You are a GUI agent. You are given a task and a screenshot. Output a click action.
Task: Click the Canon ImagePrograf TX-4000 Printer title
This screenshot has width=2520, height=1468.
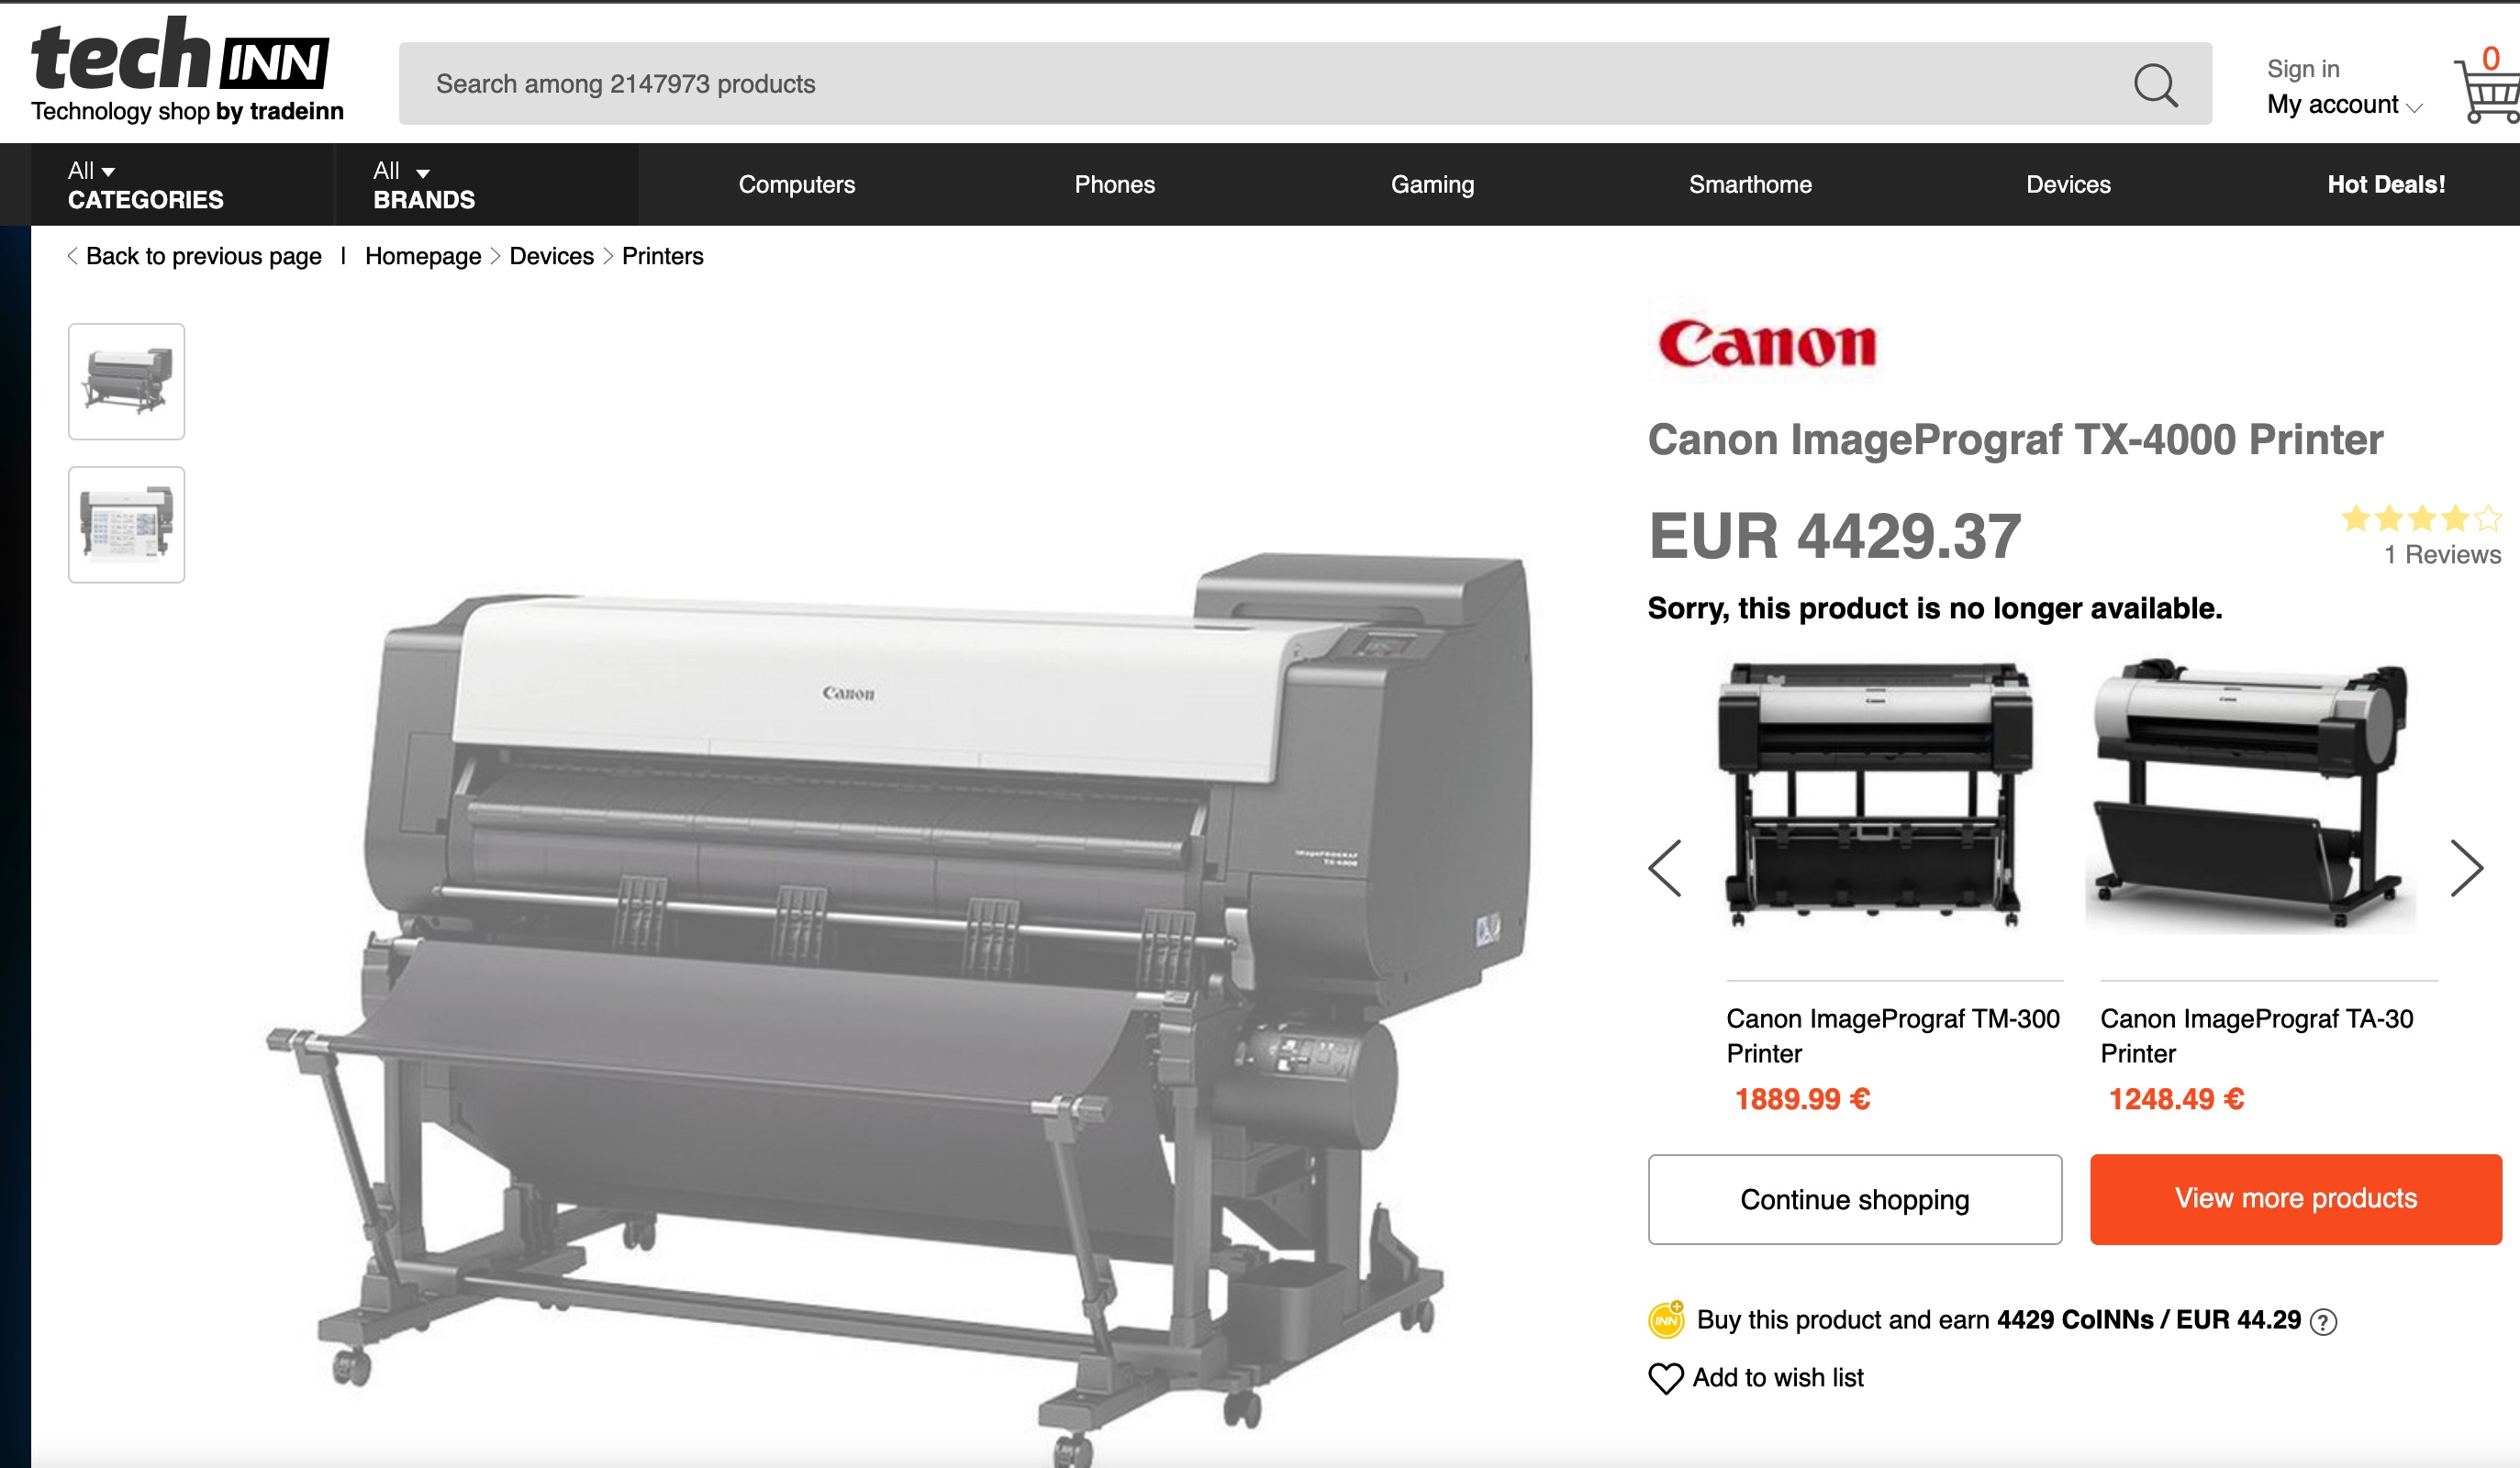[2015, 440]
